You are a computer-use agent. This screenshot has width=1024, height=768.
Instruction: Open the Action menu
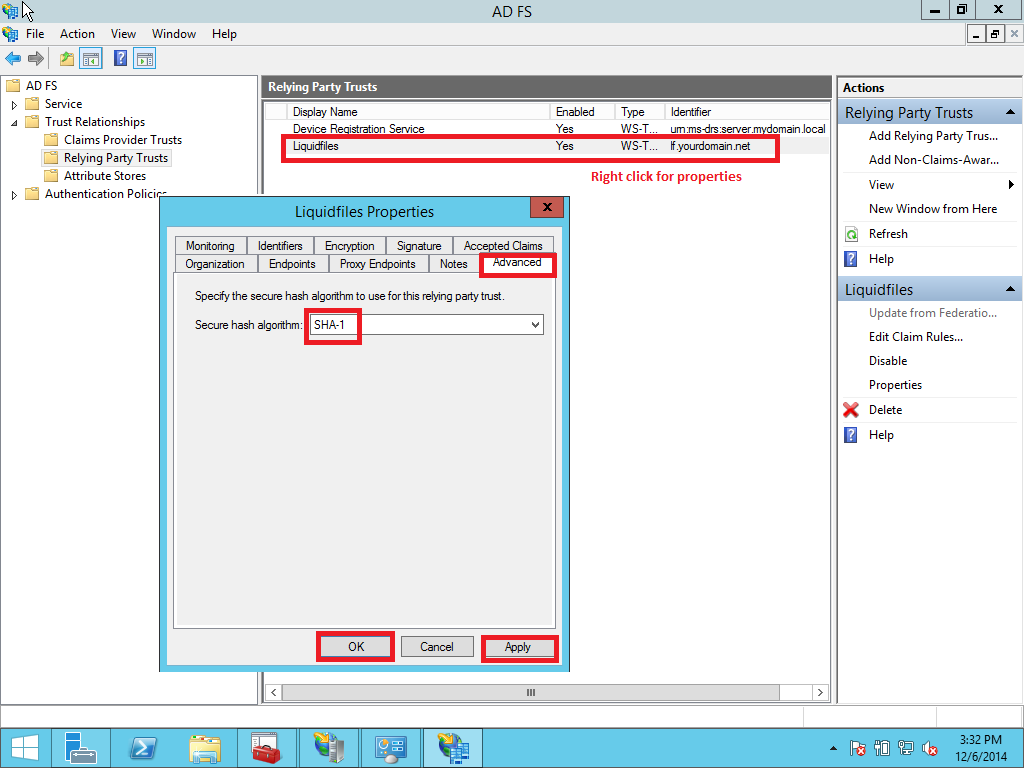coord(77,33)
